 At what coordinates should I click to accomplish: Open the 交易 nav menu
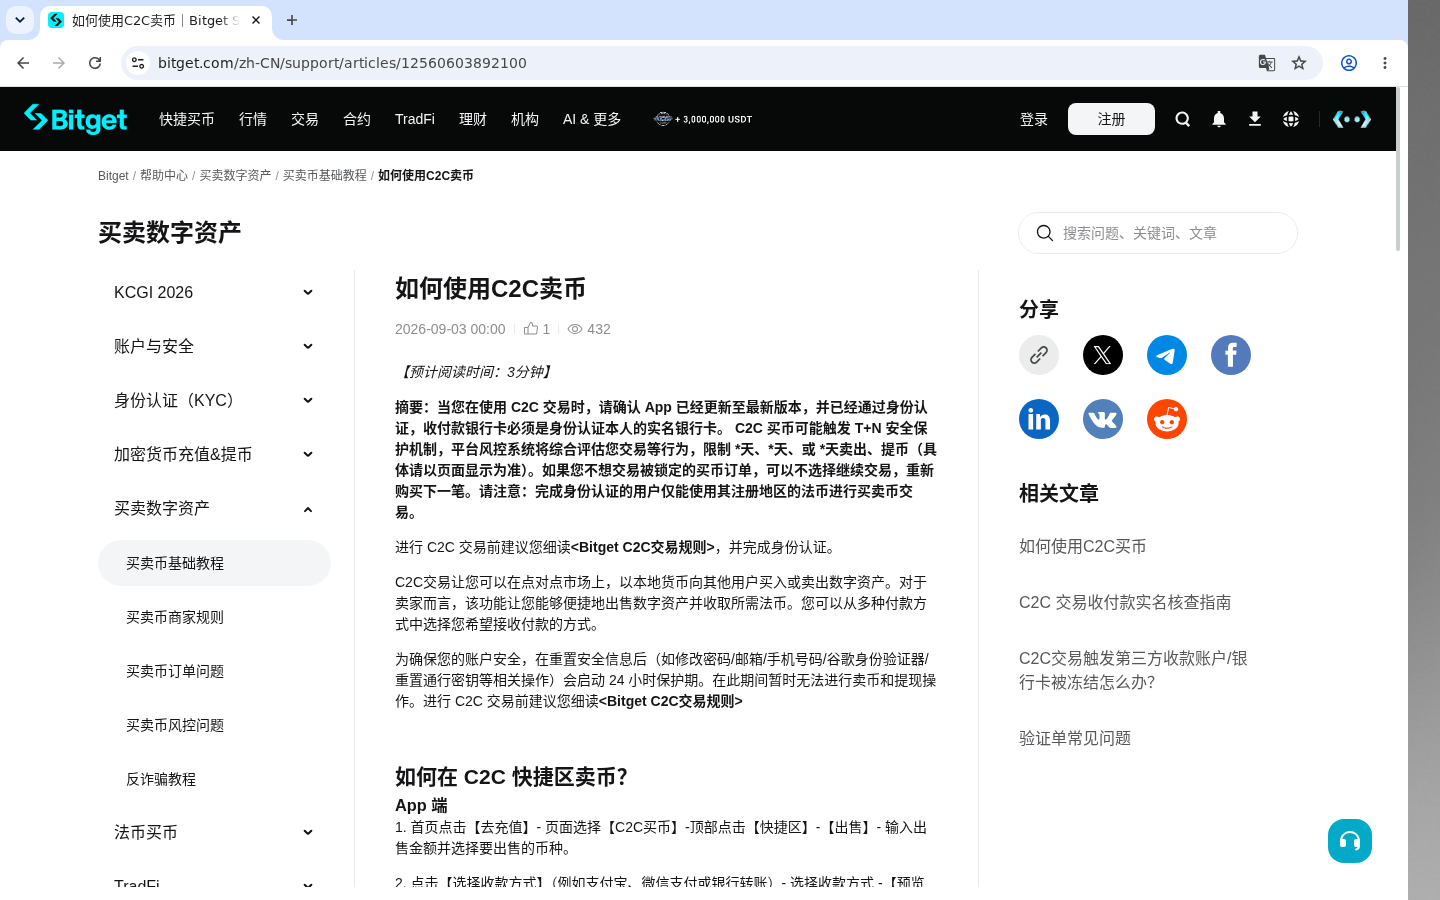(305, 119)
